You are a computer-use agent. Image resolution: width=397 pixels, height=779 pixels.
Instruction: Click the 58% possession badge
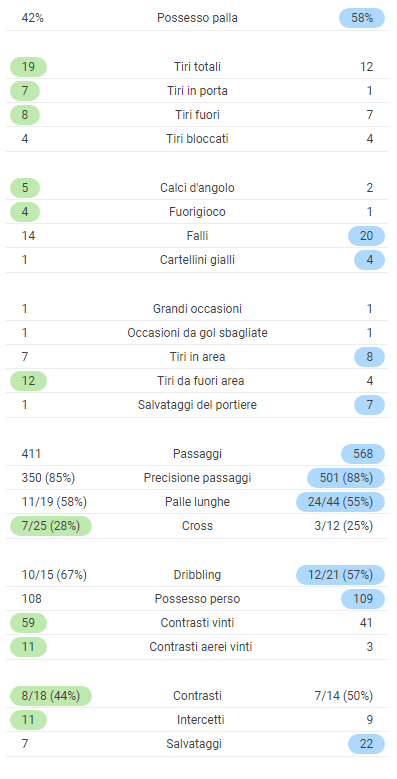pos(362,18)
